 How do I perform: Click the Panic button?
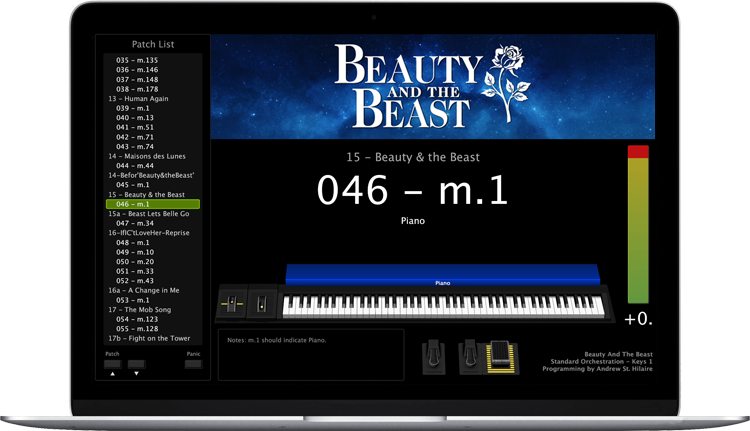[x=193, y=364]
